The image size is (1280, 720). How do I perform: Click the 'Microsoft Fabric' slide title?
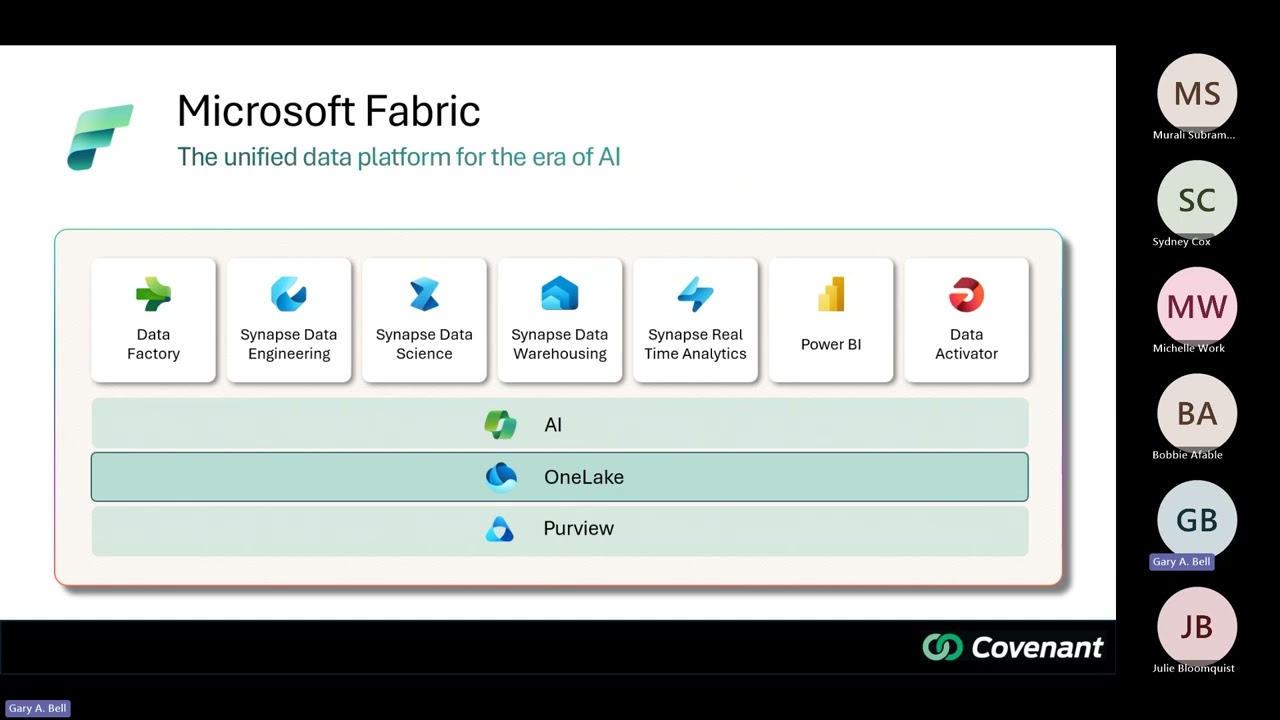[x=329, y=111]
